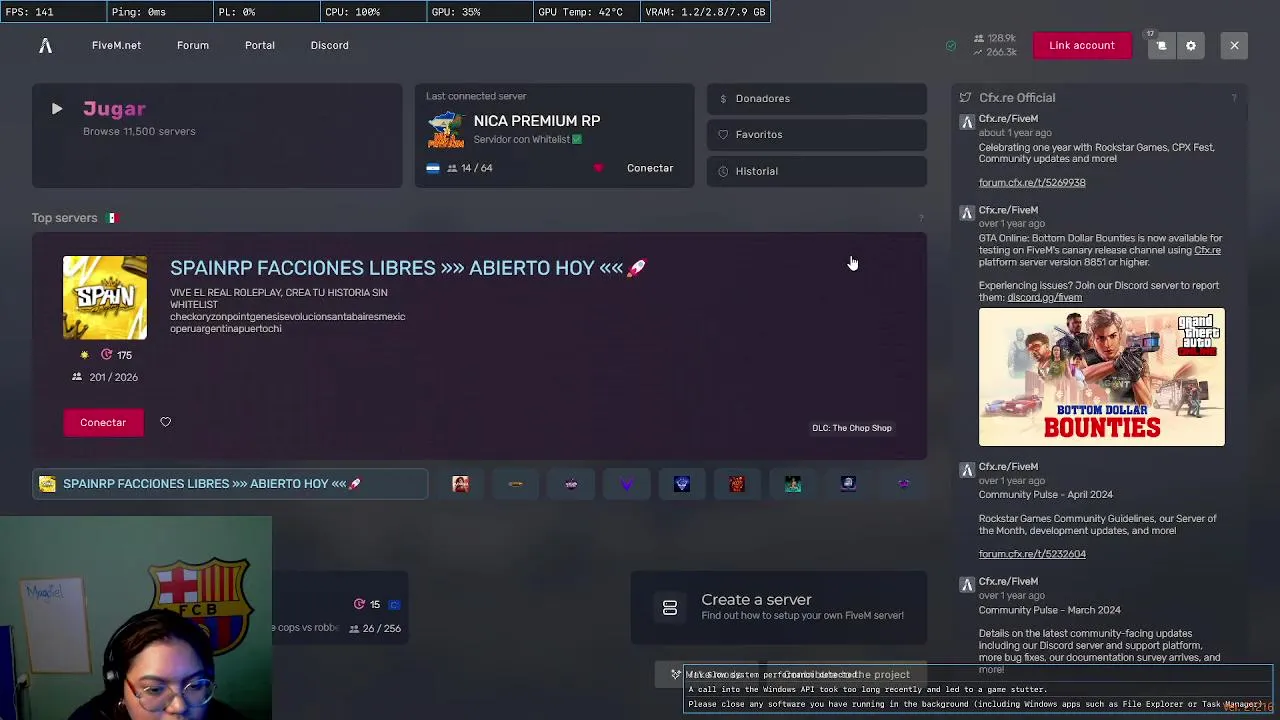1280x720 pixels.
Task: Click the Cfx.re Official Twitter icon
Action: [x=965, y=98]
